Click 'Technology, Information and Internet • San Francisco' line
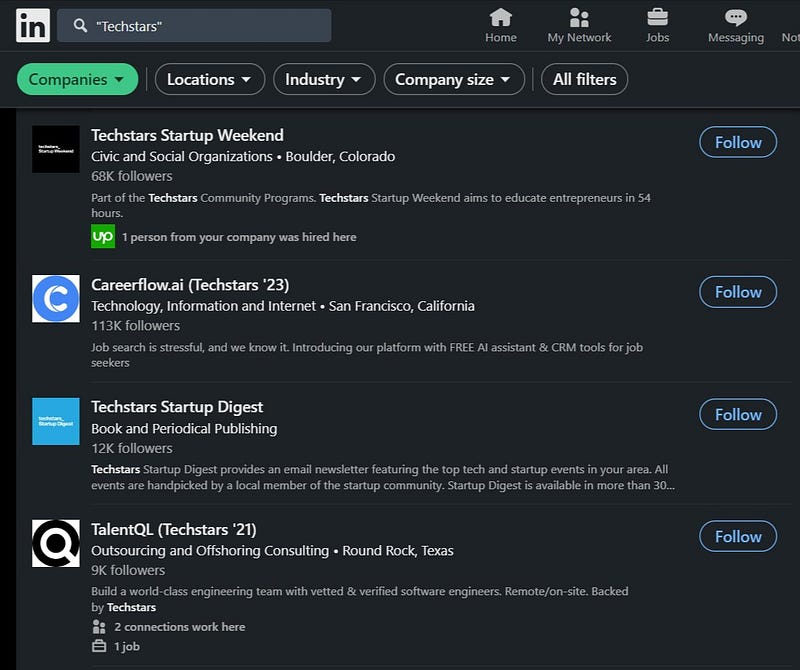800x670 pixels. pyautogui.click(x=283, y=306)
